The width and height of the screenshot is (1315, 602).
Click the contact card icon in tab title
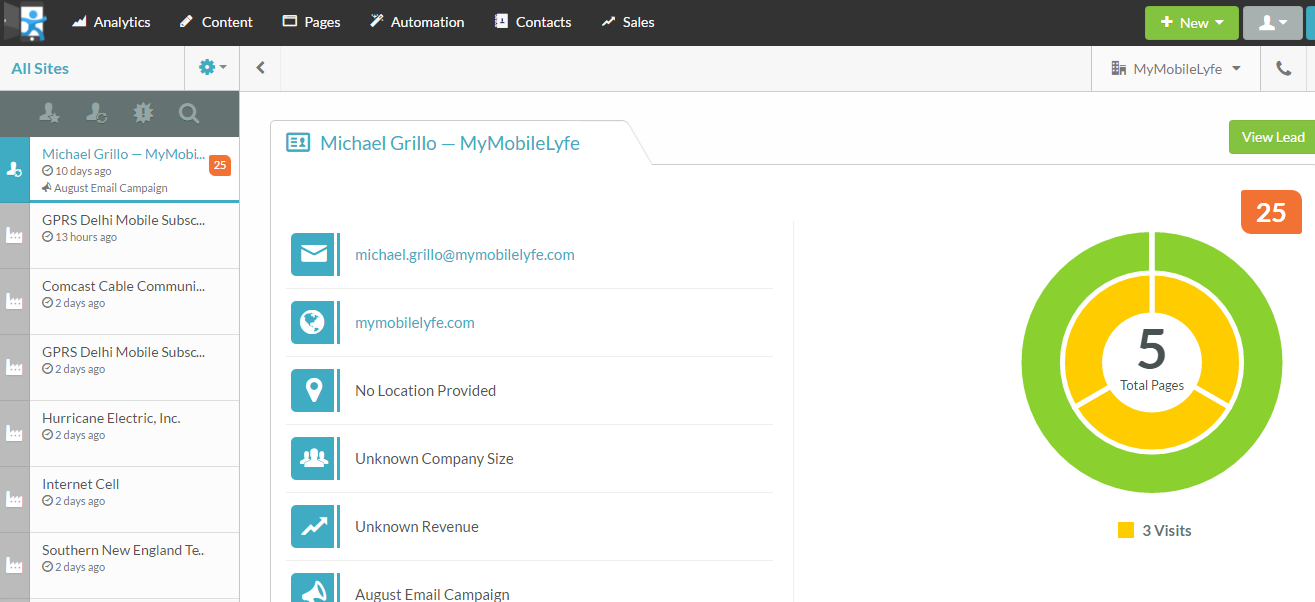298,143
